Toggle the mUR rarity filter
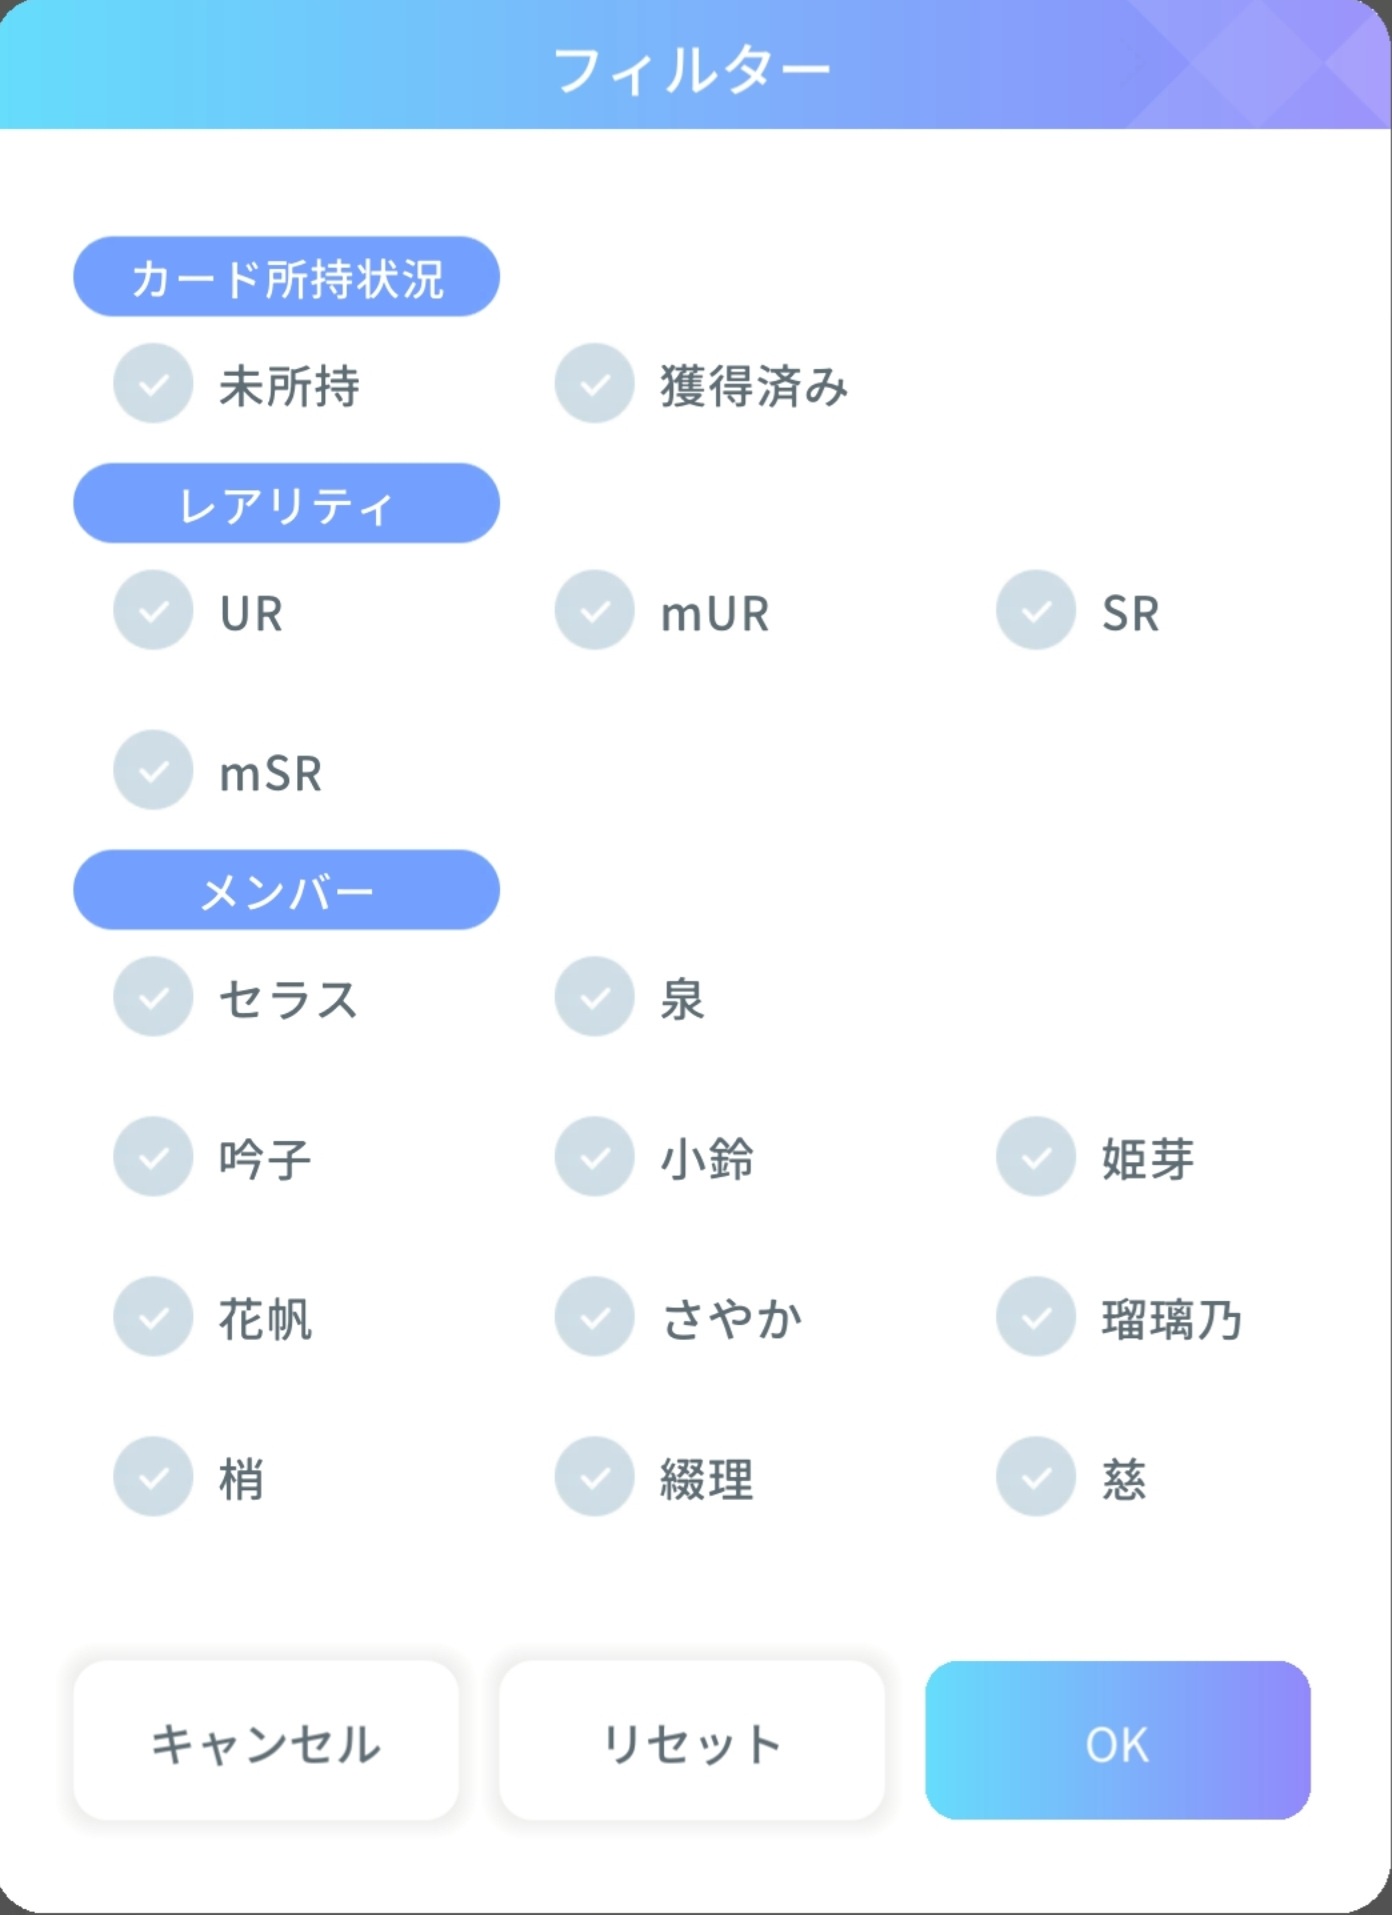 595,611
